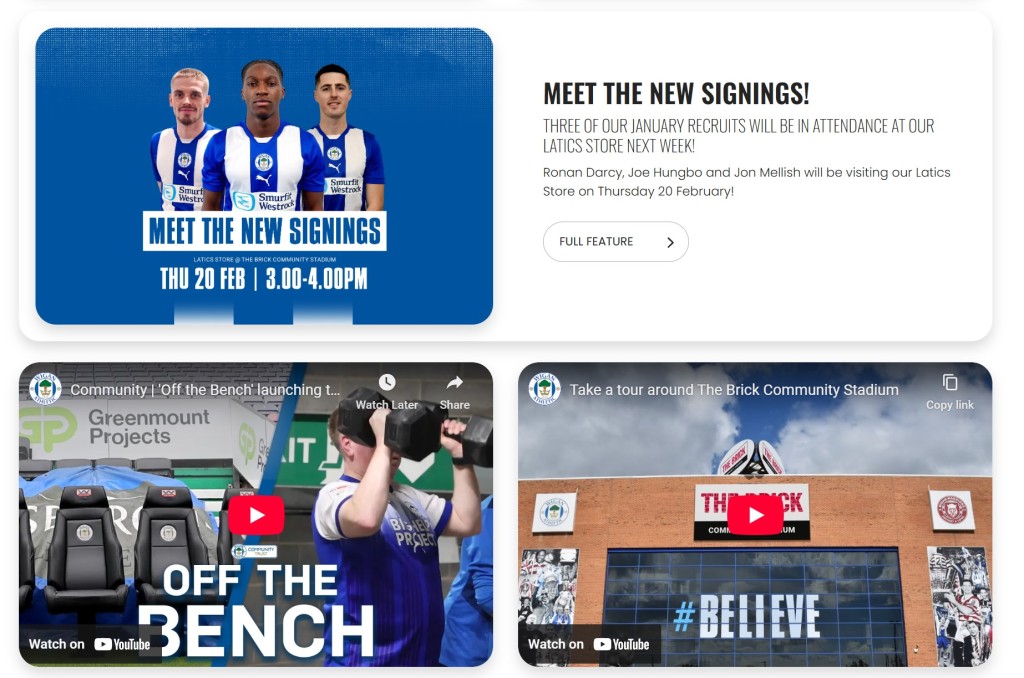1024x678 pixels.
Task: Click Watch on YouTube on stadium tour video
Action: [x=588, y=644]
